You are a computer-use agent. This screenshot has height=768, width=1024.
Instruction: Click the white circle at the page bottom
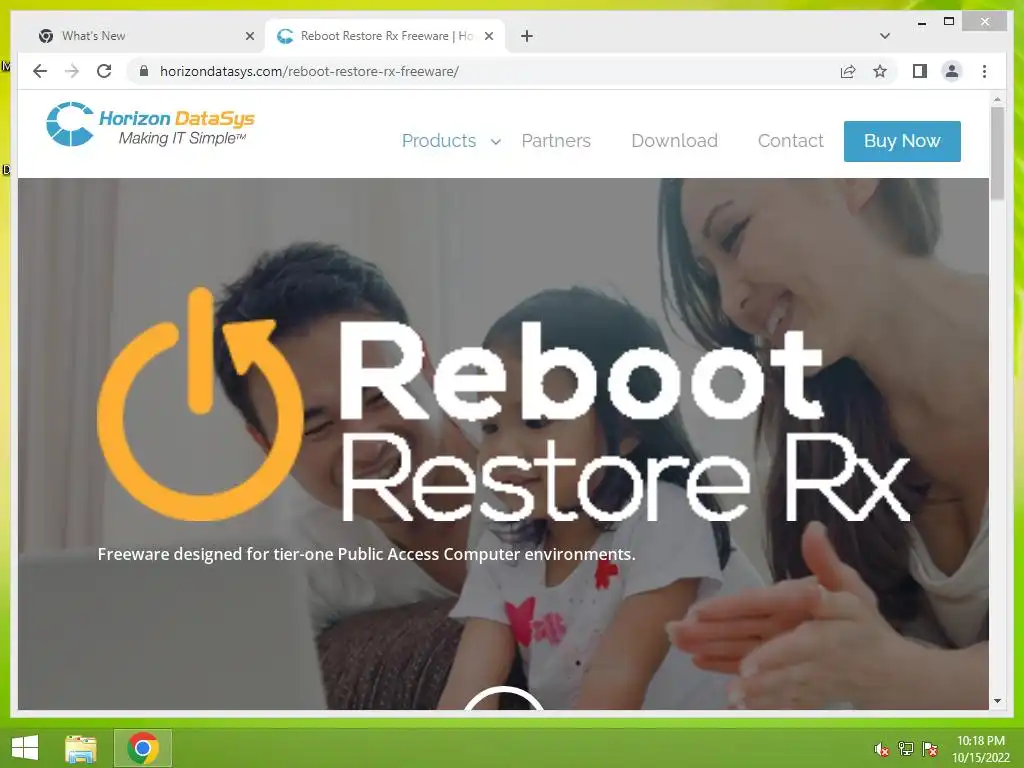(x=504, y=697)
